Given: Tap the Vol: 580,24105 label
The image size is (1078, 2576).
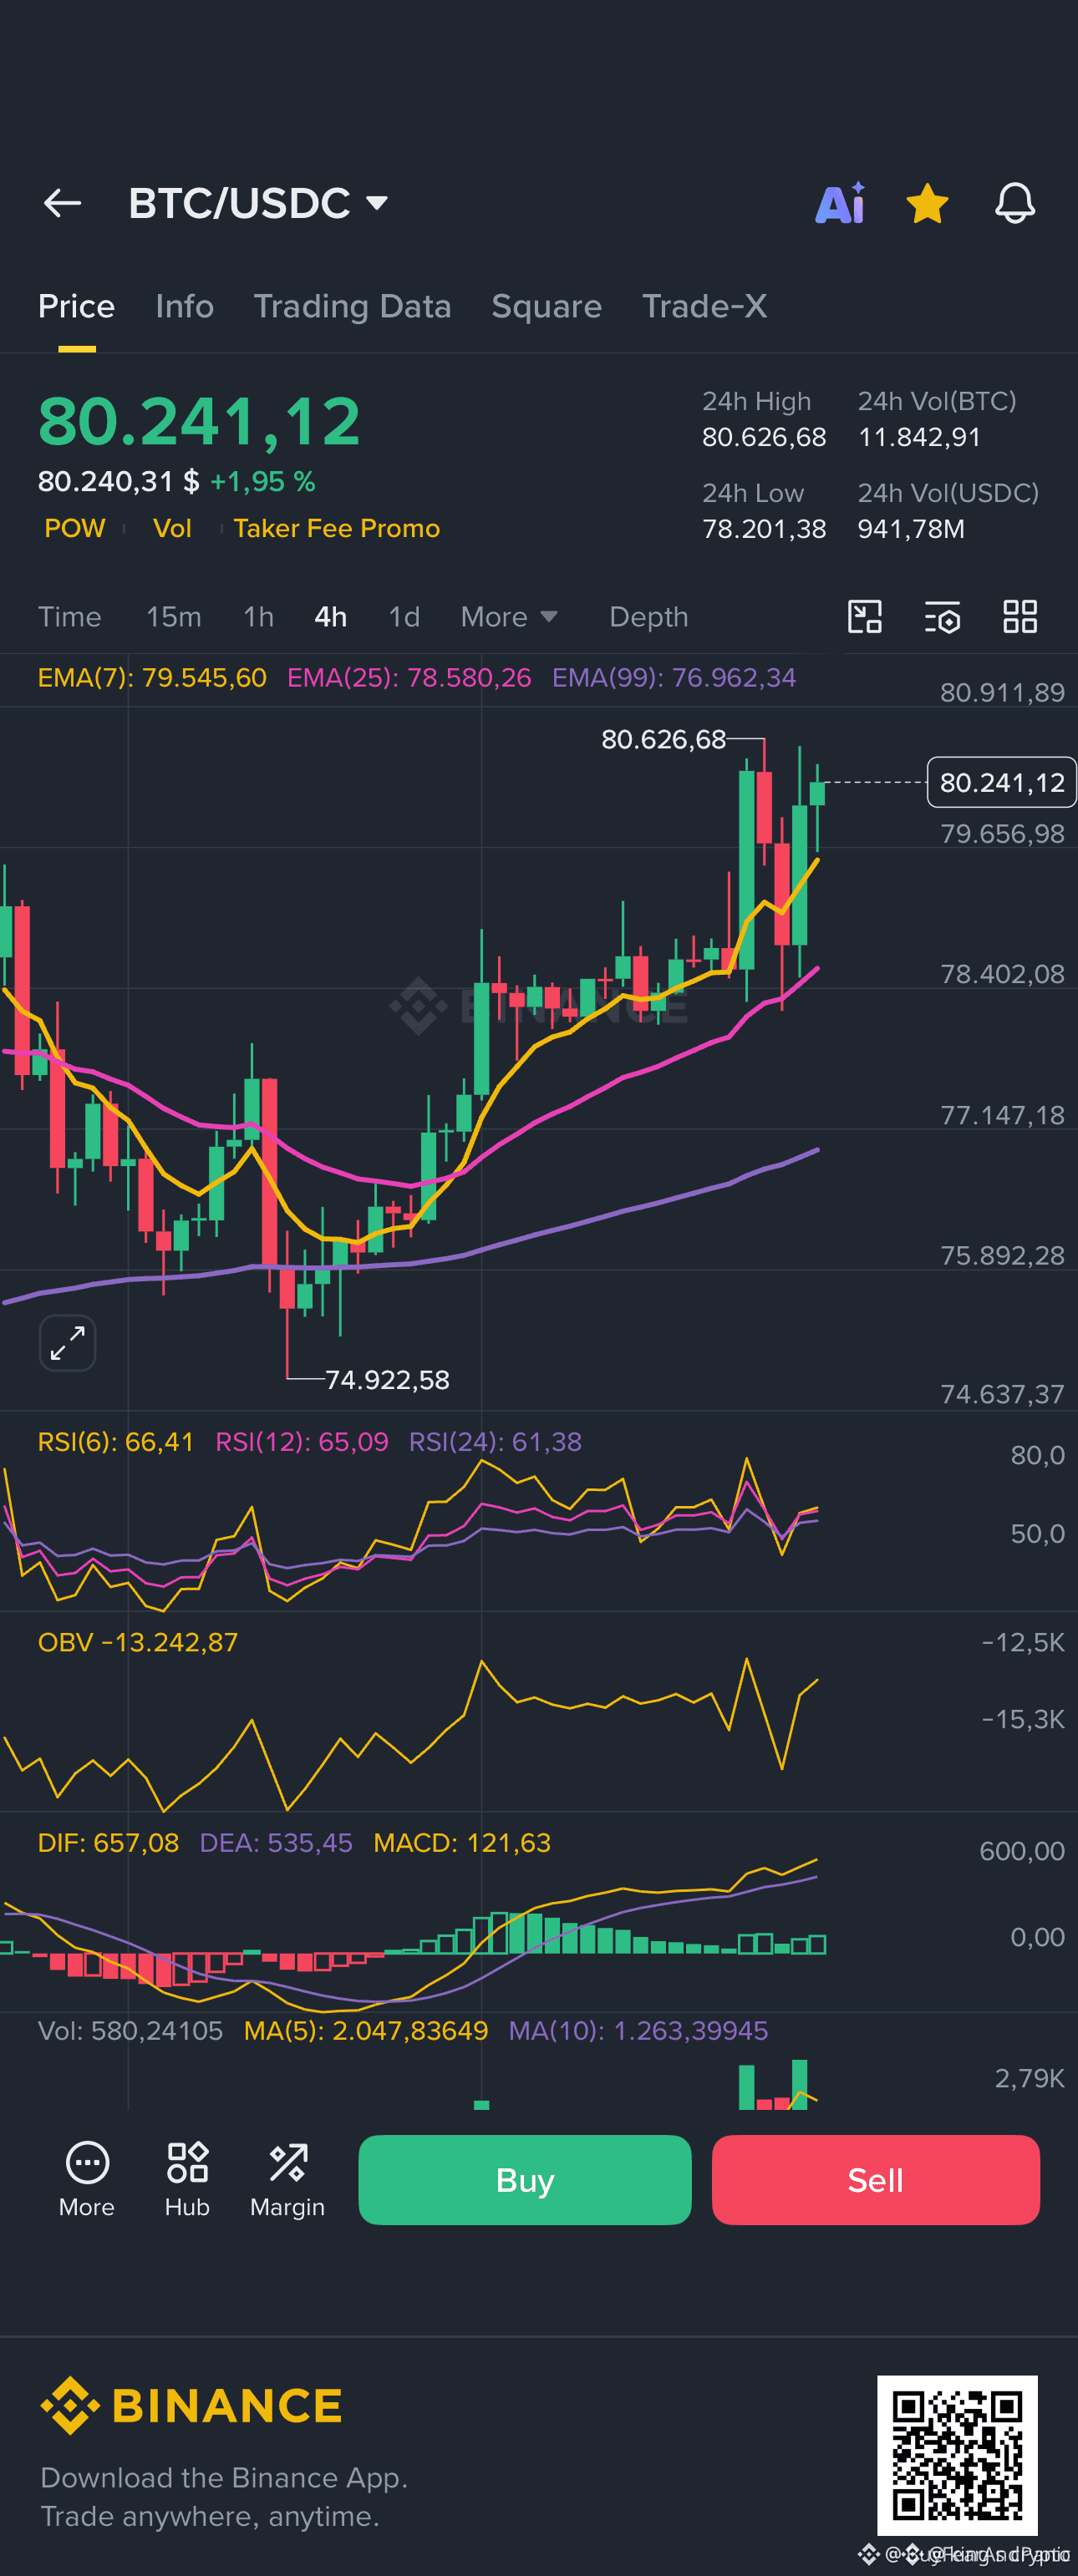Looking at the screenshot, I should (130, 2030).
